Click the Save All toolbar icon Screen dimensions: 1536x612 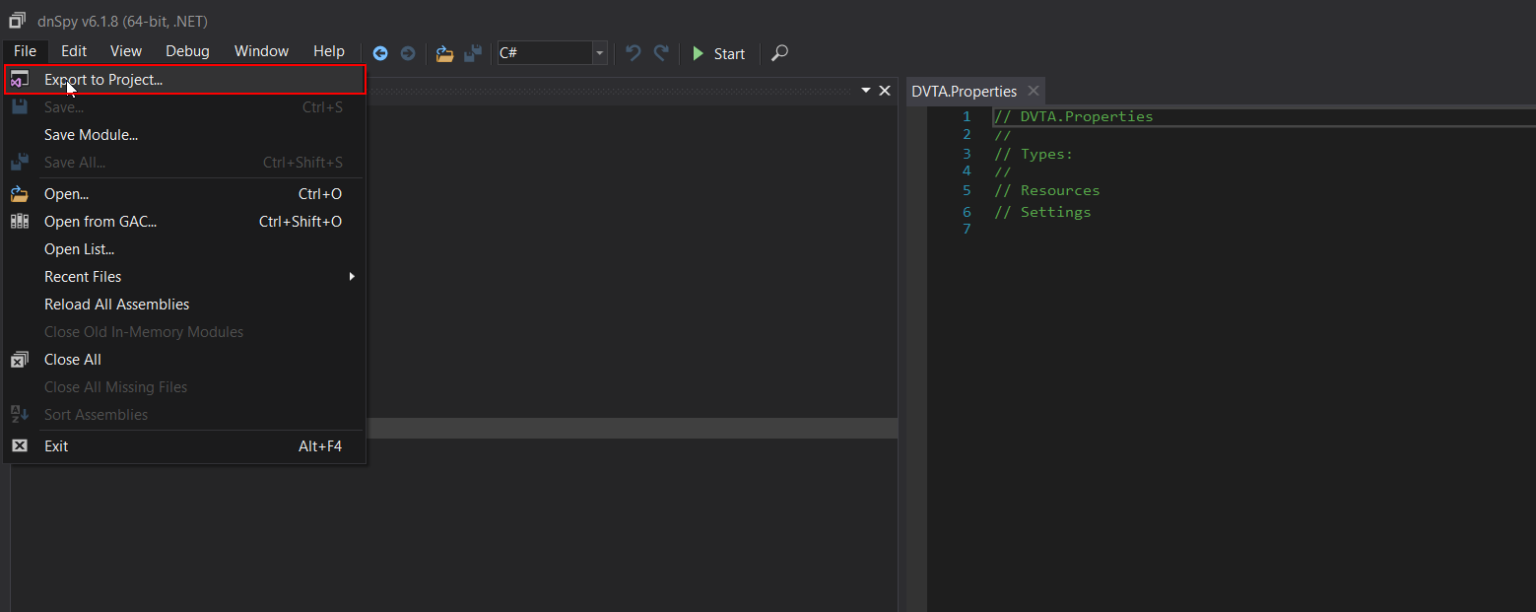pyautogui.click(x=473, y=53)
